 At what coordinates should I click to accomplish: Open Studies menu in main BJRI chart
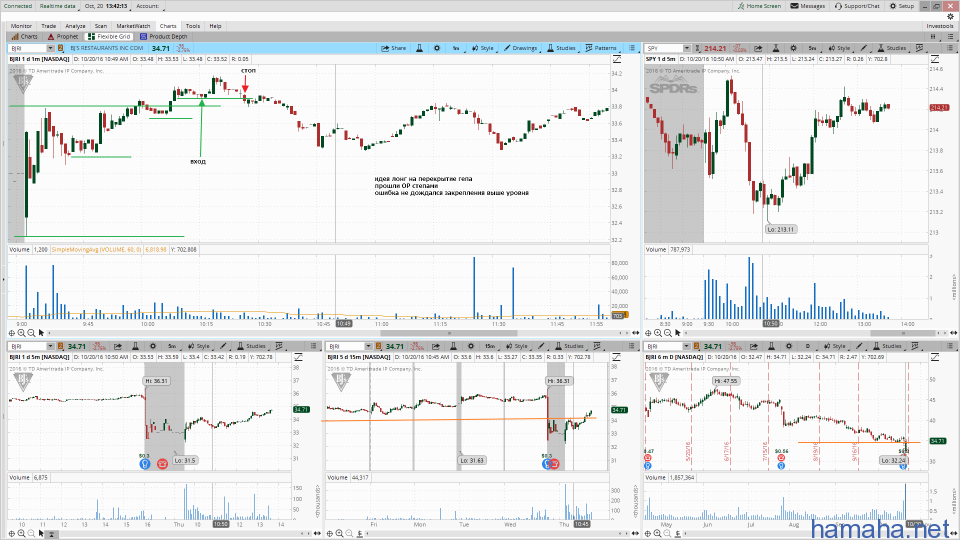[561, 48]
